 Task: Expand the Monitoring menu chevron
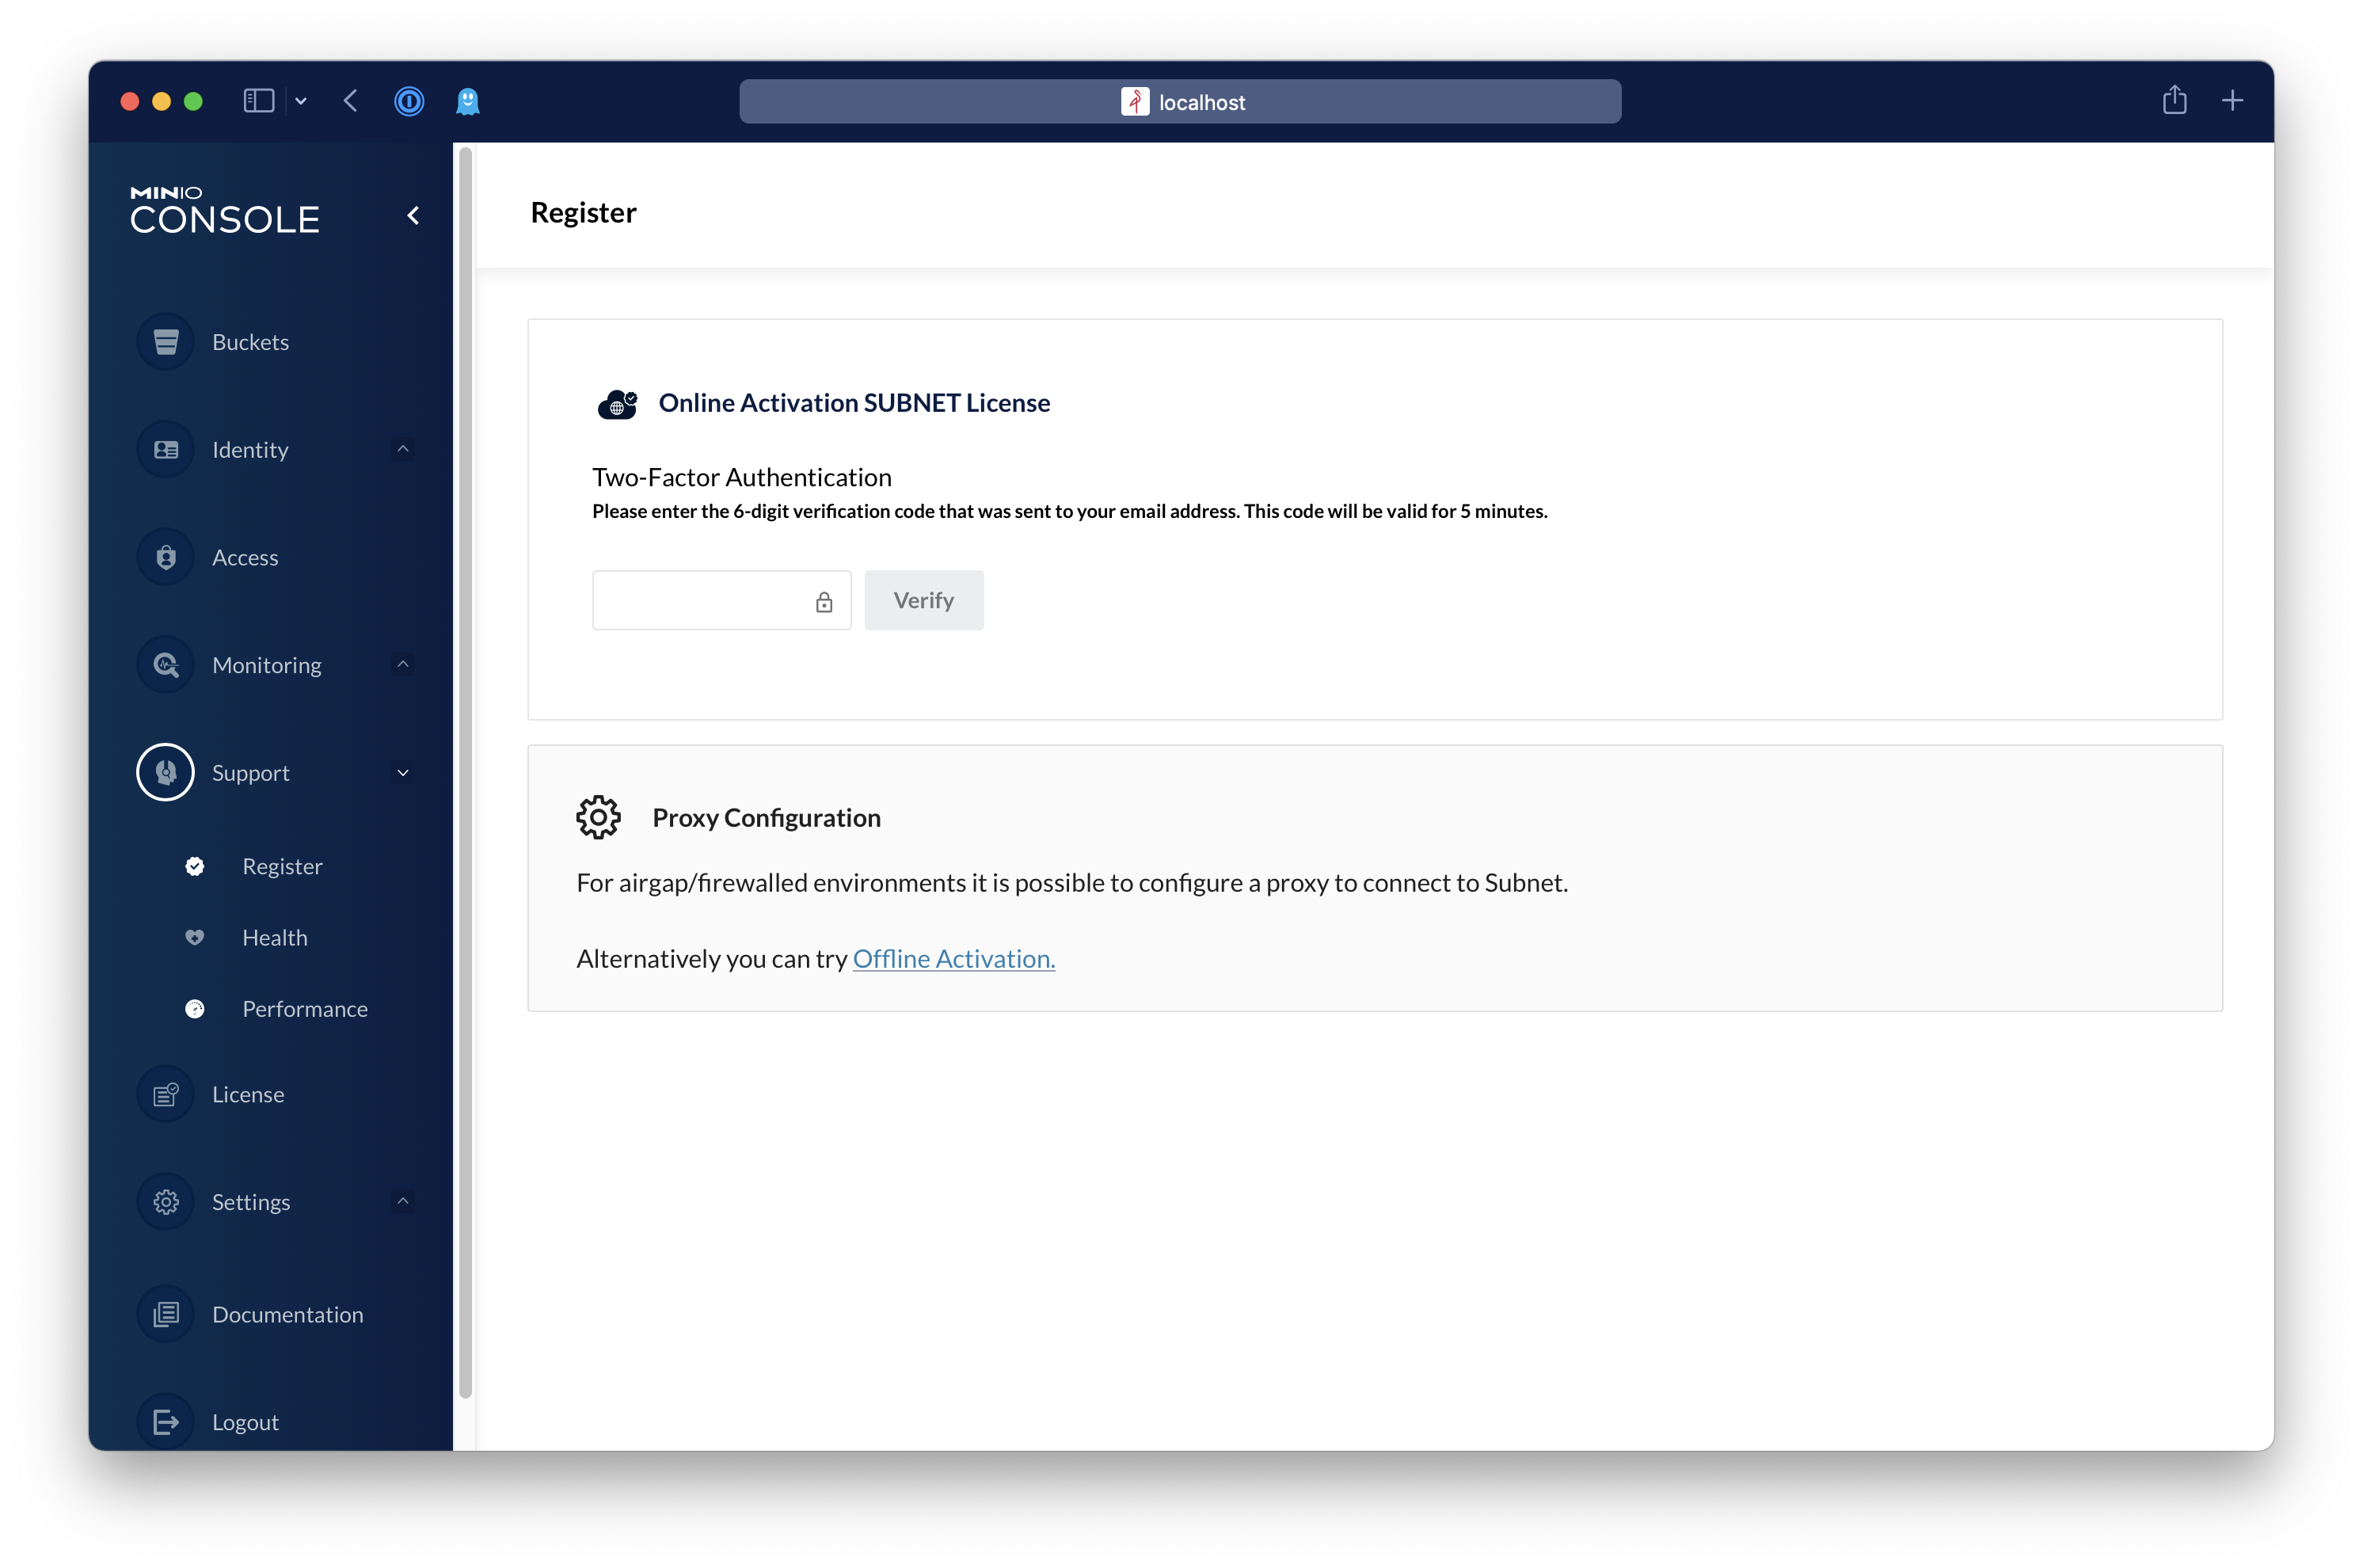403,665
